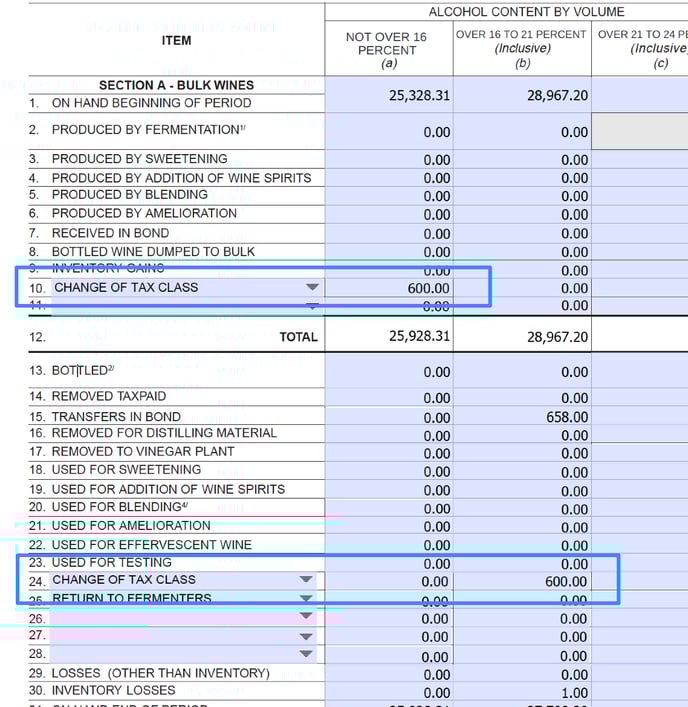Select the row 1 field showing 28,967.20
688x707 pixels.
point(522,95)
